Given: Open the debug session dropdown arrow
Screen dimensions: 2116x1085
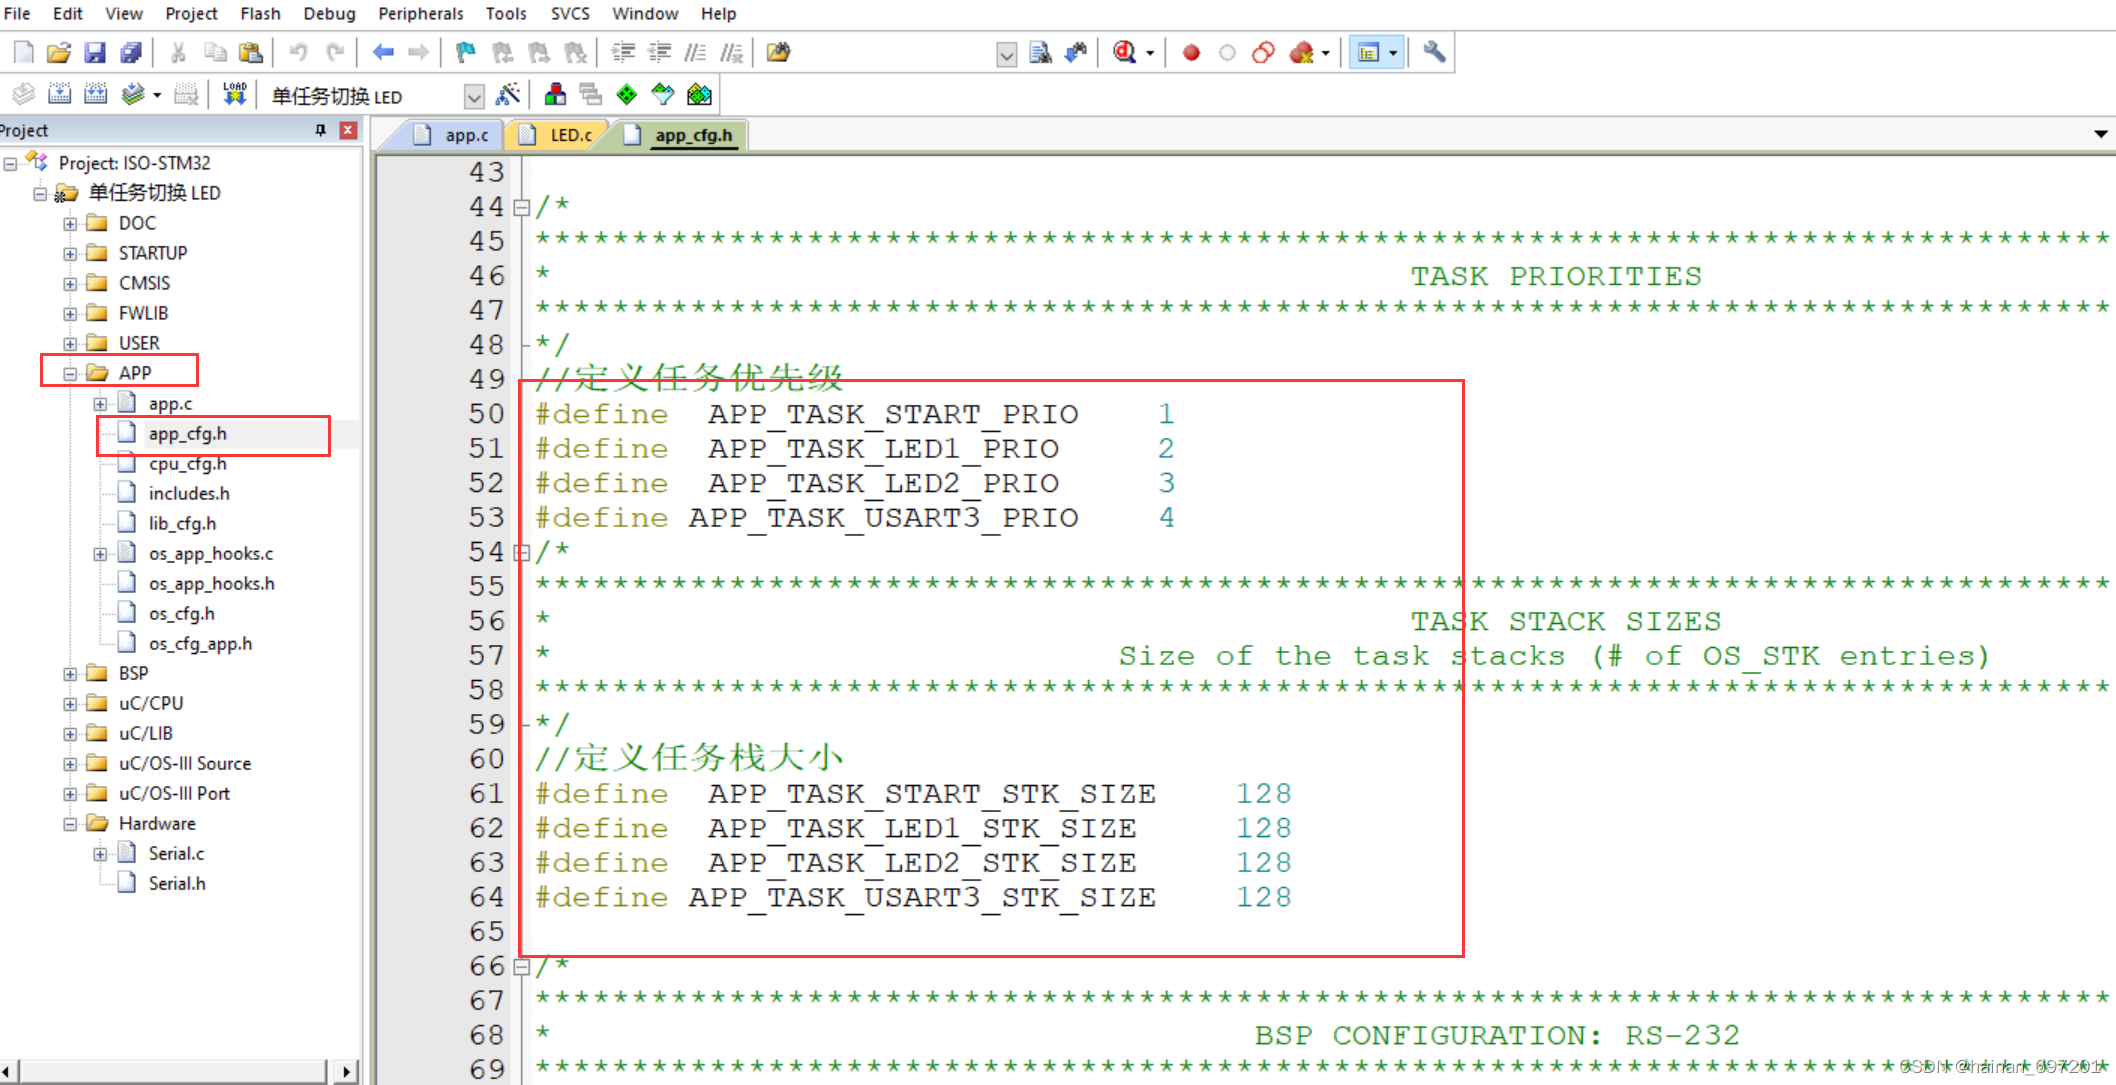Looking at the screenshot, I should [x=1150, y=53].
